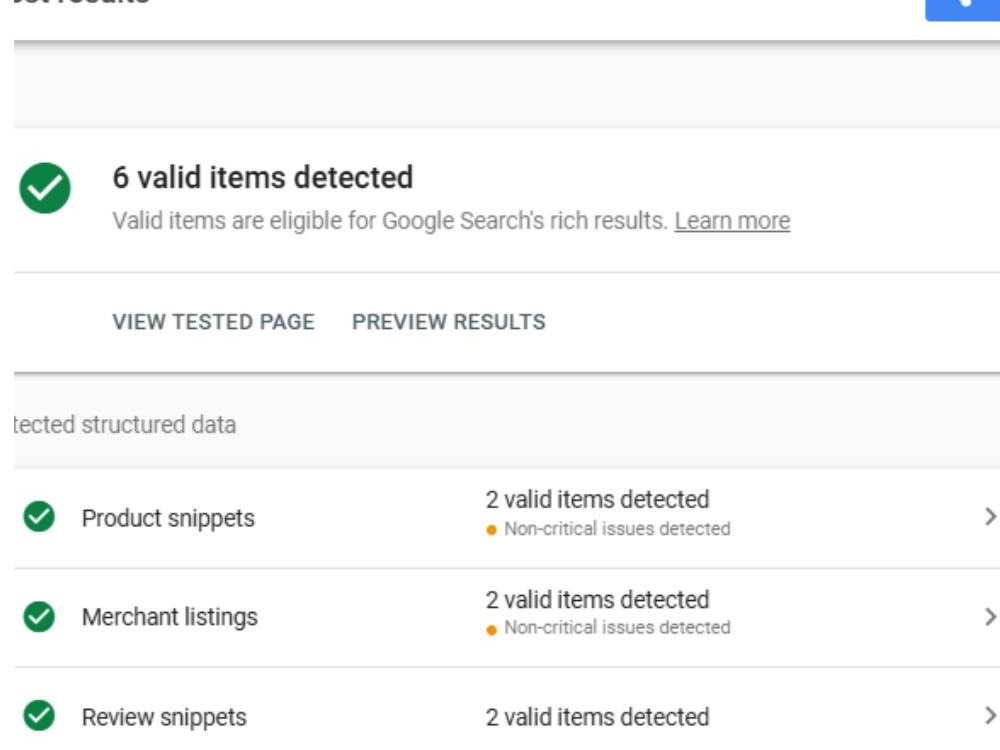
Task: Click the green check icon for Merchant listings
Action: coord(39,616)
